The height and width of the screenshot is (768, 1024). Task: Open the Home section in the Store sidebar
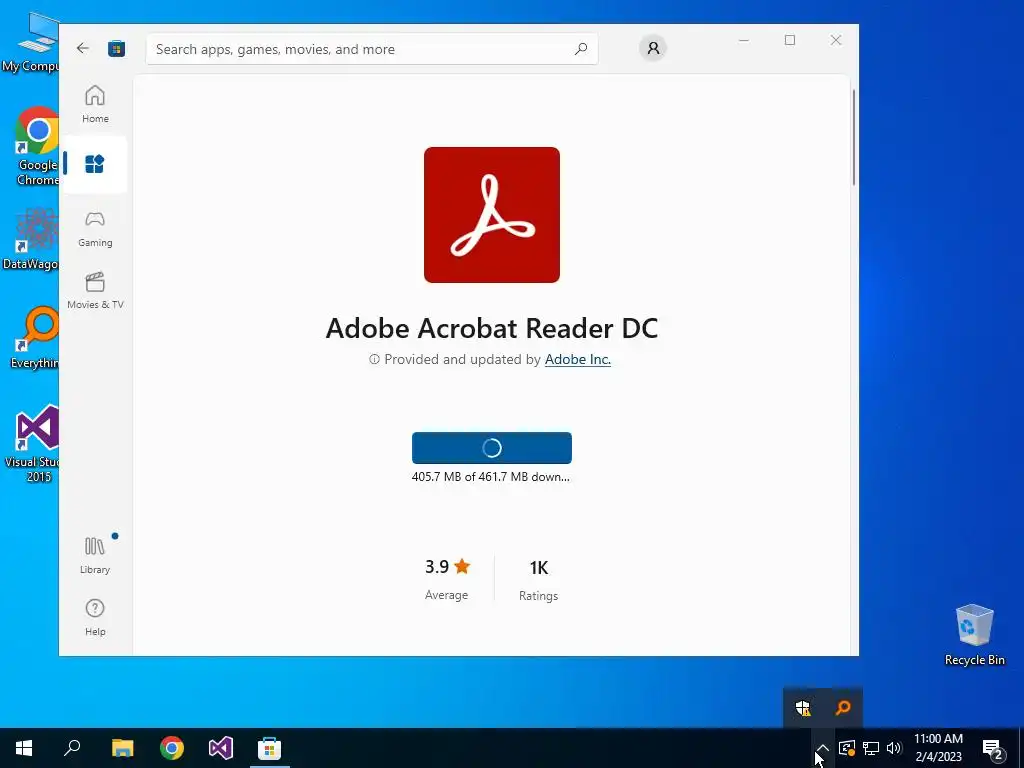coord(95,104)
